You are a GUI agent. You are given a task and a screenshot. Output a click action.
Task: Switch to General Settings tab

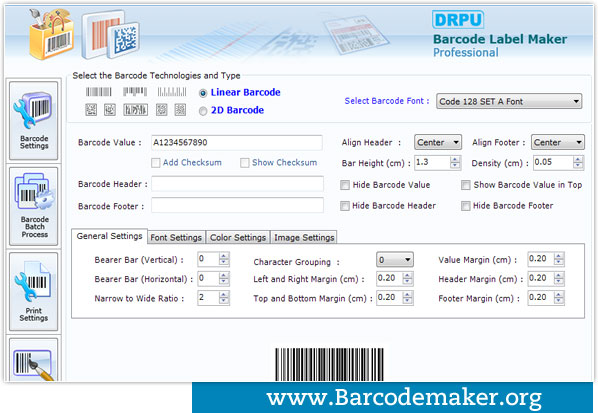pos(109,236)
